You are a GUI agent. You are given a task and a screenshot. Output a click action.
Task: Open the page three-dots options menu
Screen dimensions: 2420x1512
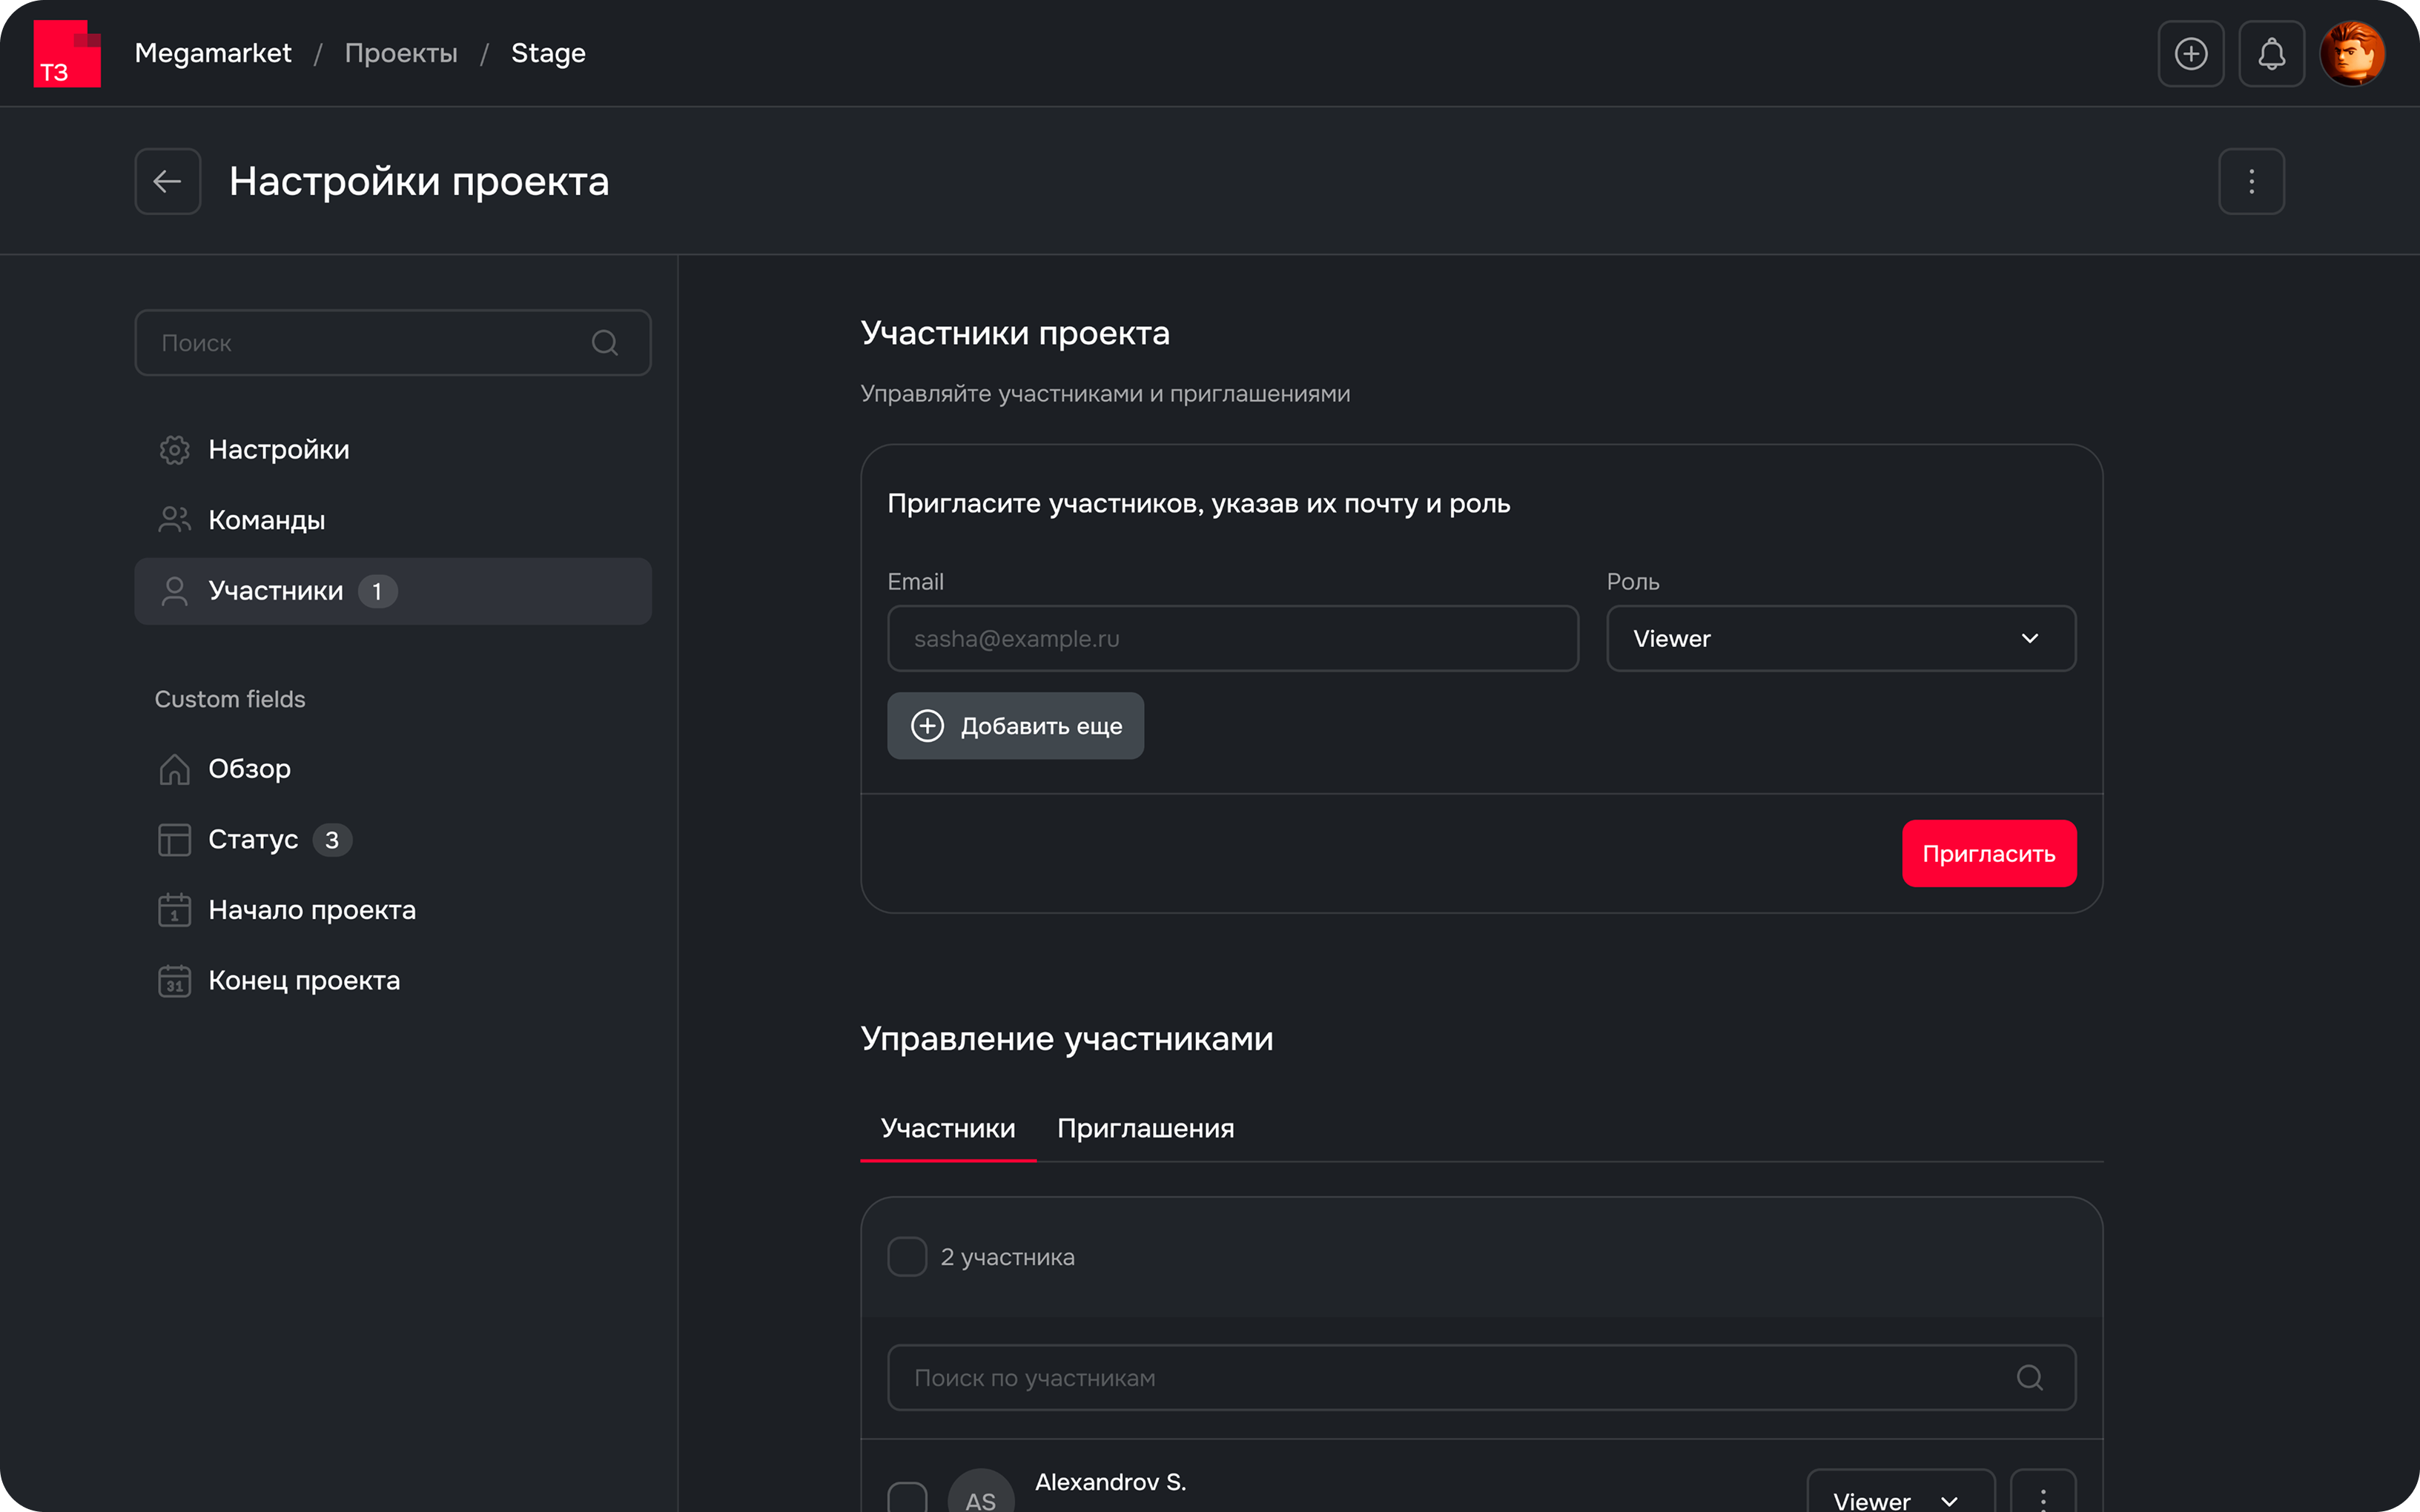(2251, 181)
